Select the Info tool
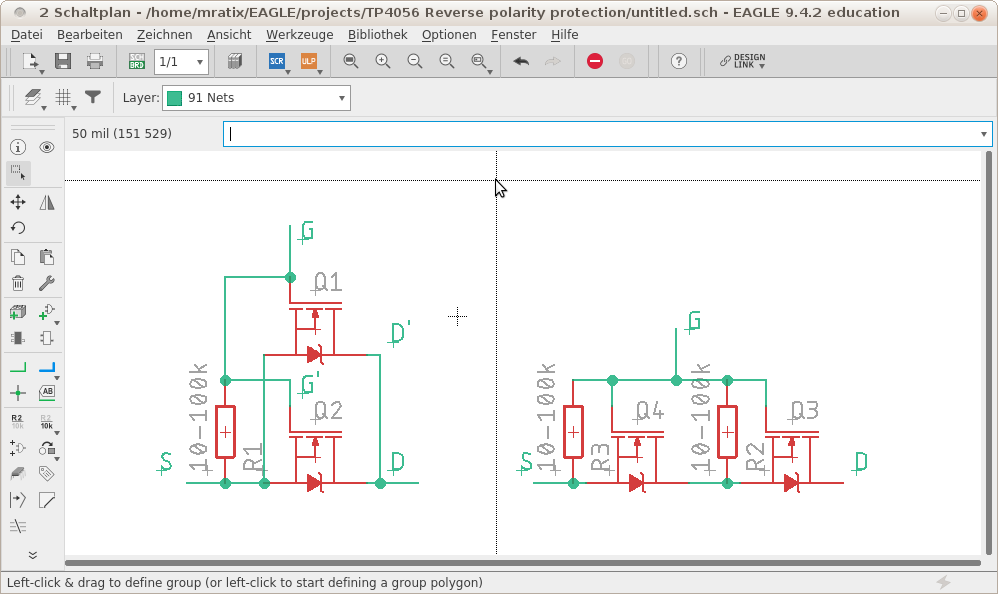Viewport: 998px width, 594px height. [x=18, y=147]
